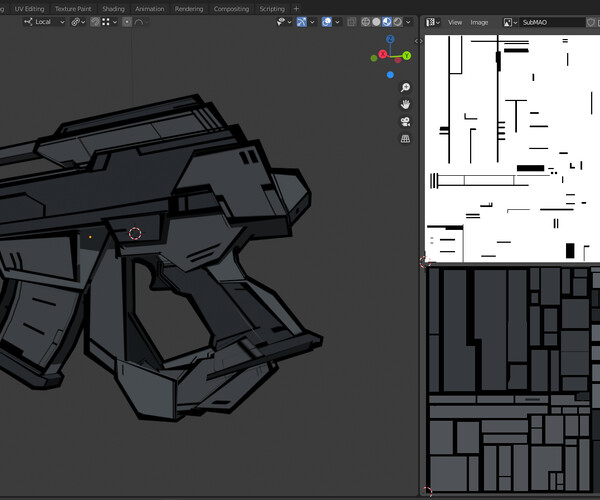Toggle the camera view icon
Image resolution: width=600 pixels, height=500 pixels.
coord(405,121)
